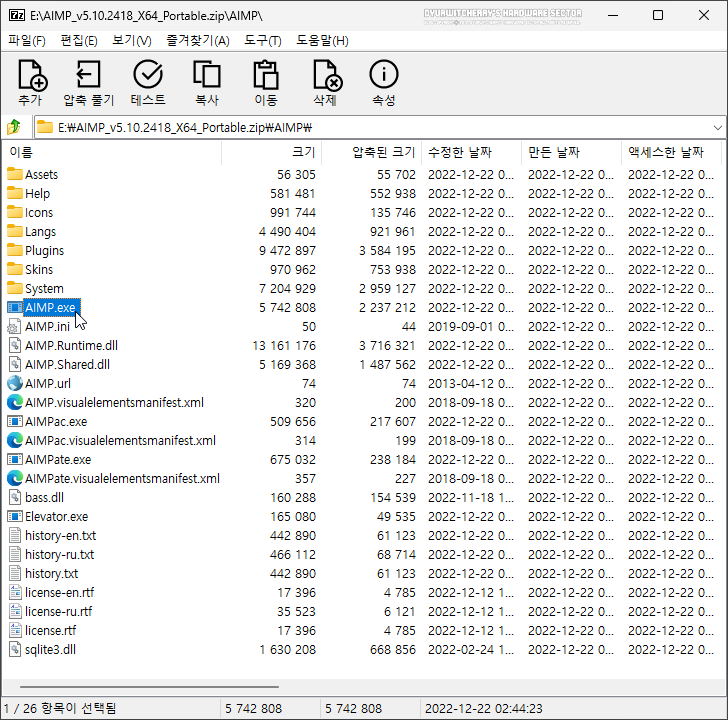Click status bar date 2022-12-22 02:44:23
This screenshot has width=728, height=720.
pos(484,708)
